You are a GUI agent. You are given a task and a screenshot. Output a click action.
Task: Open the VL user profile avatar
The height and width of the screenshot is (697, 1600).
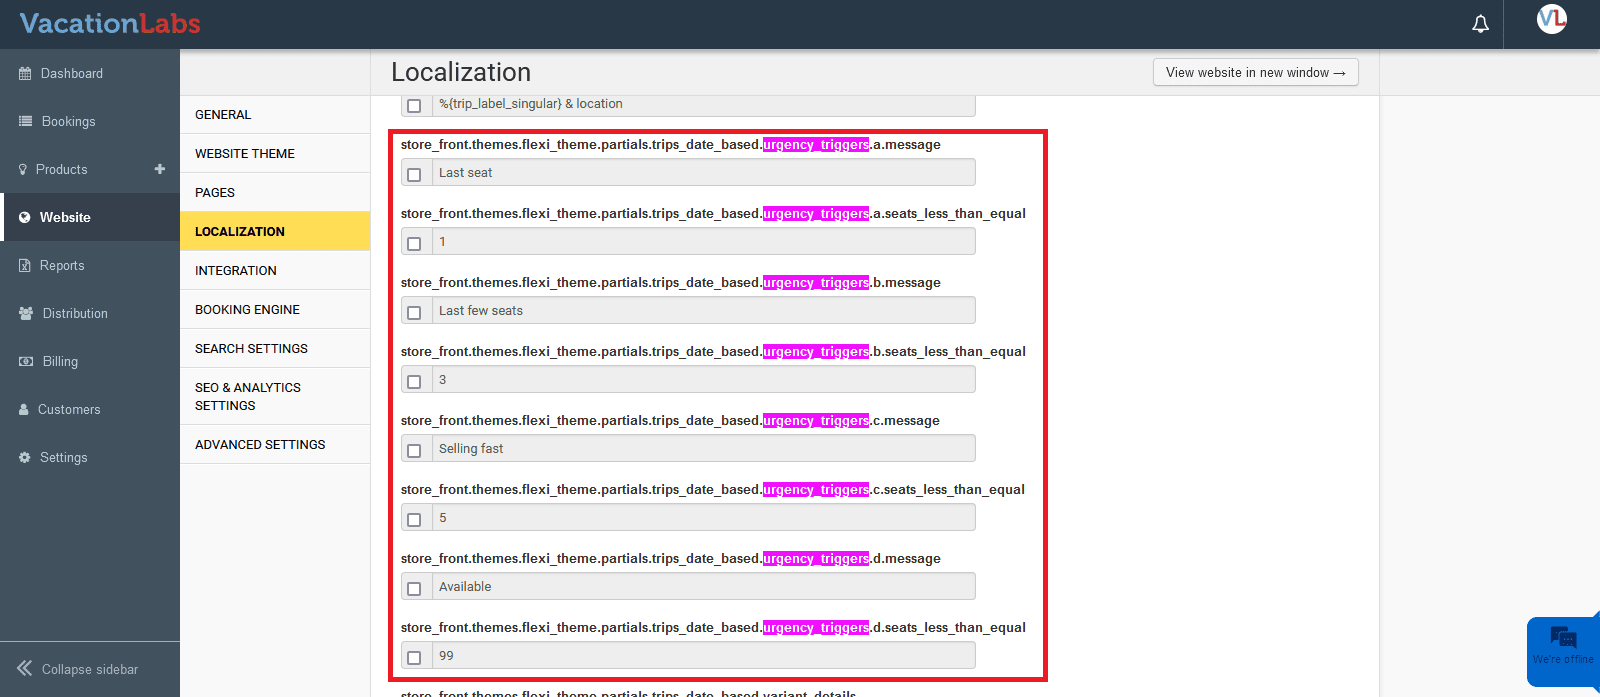(x=1551, y=19)
